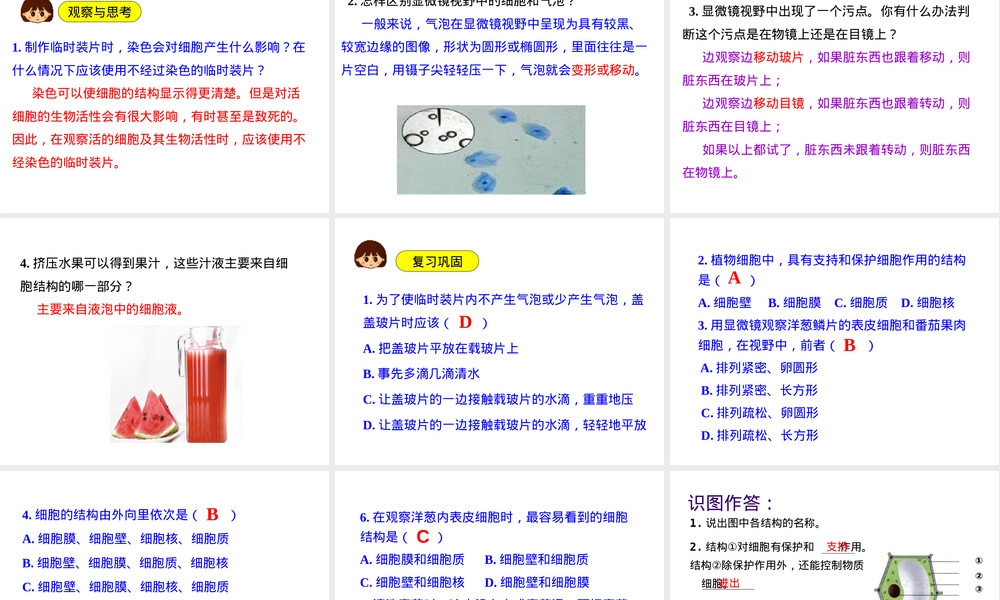The width and height of the screenshot is (1000, 600).
Task: Click red answer B in 细胞的结构由外向里 question
Action: [212, 514]
